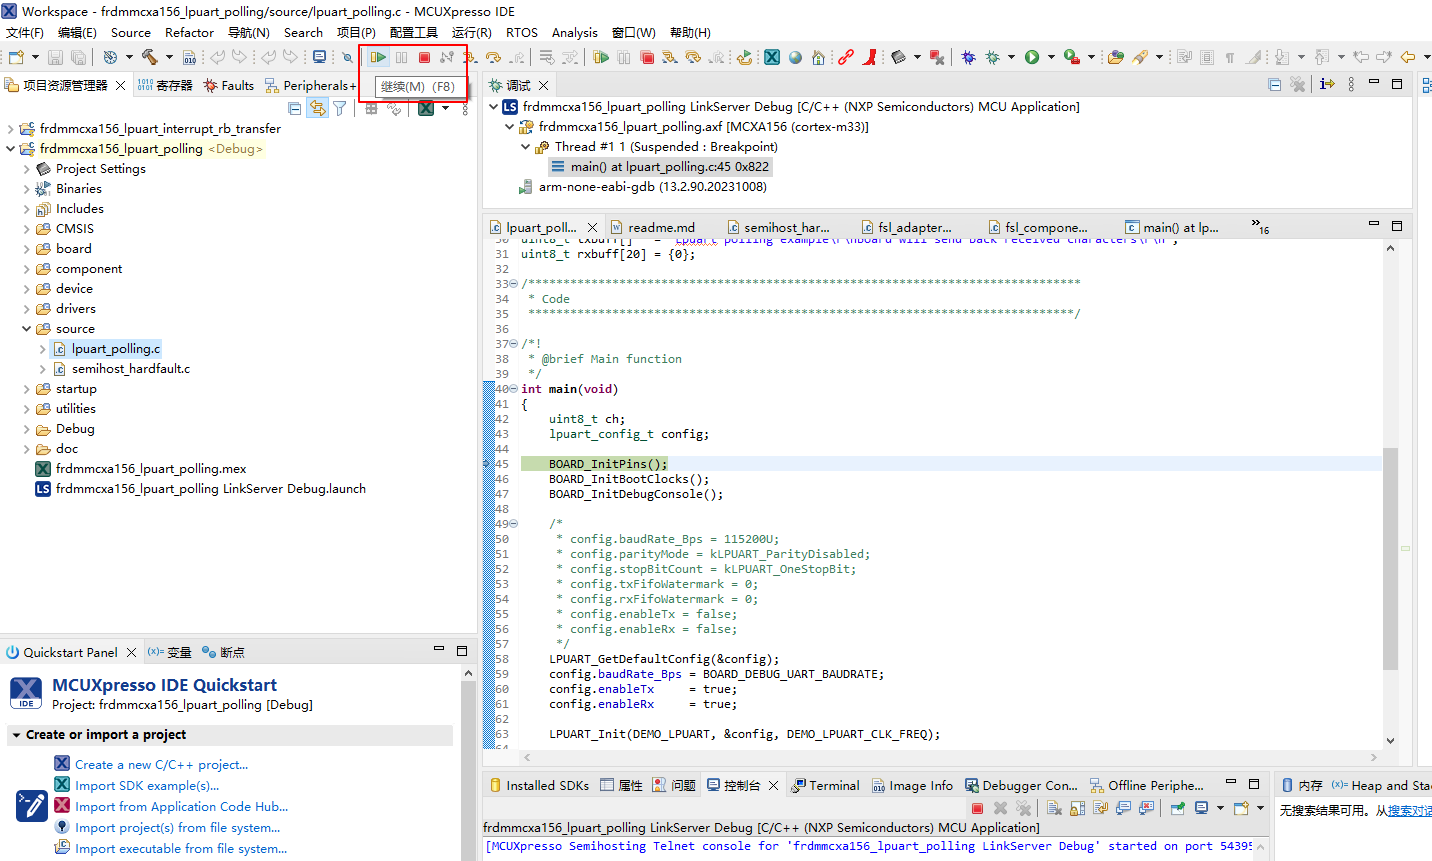
Task: Click red Terminate icon in console toolbar
Action: pos(977,808)
